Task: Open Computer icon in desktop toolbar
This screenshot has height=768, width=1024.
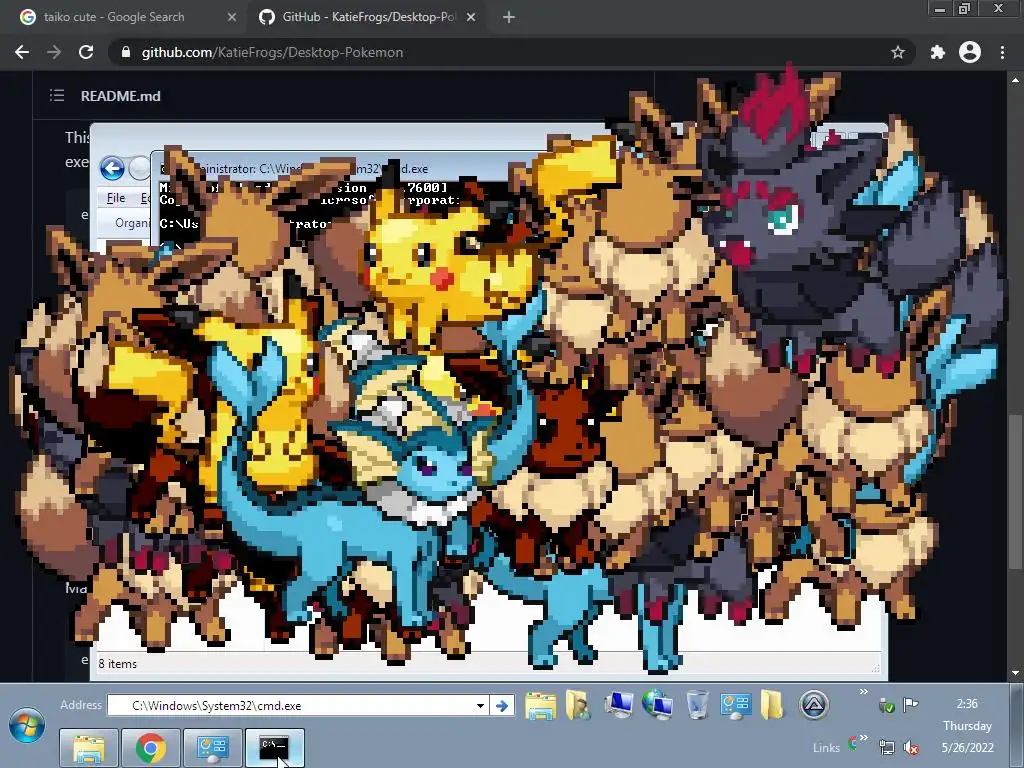Action: (x=618, y=705)
